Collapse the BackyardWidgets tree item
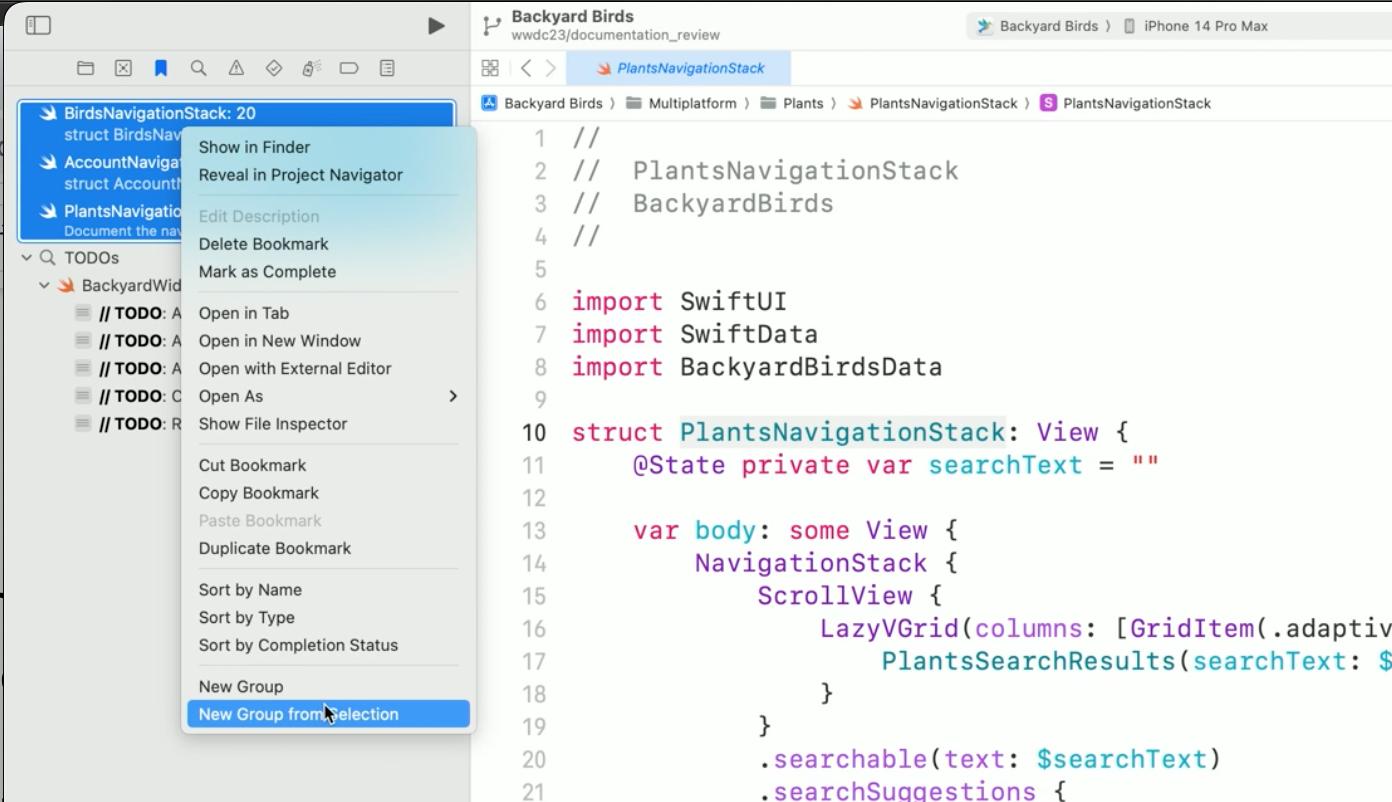Image resolution: width=1392 pixels, height=802 pixels. [43, 284]
